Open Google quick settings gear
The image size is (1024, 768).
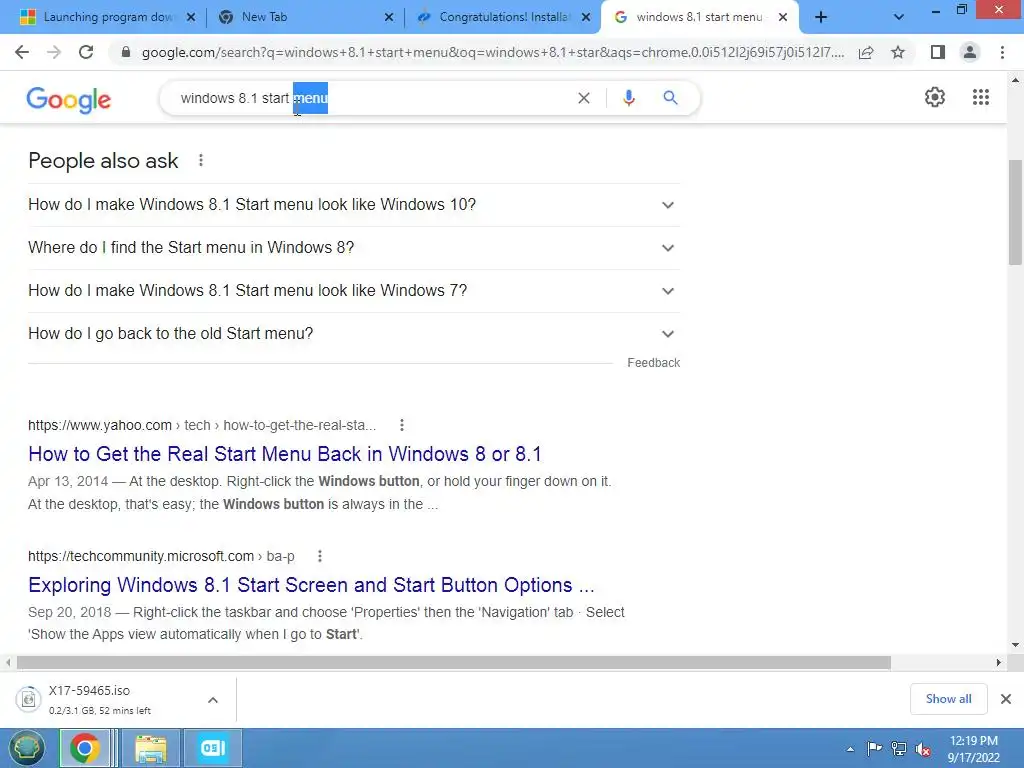(935, 97)
